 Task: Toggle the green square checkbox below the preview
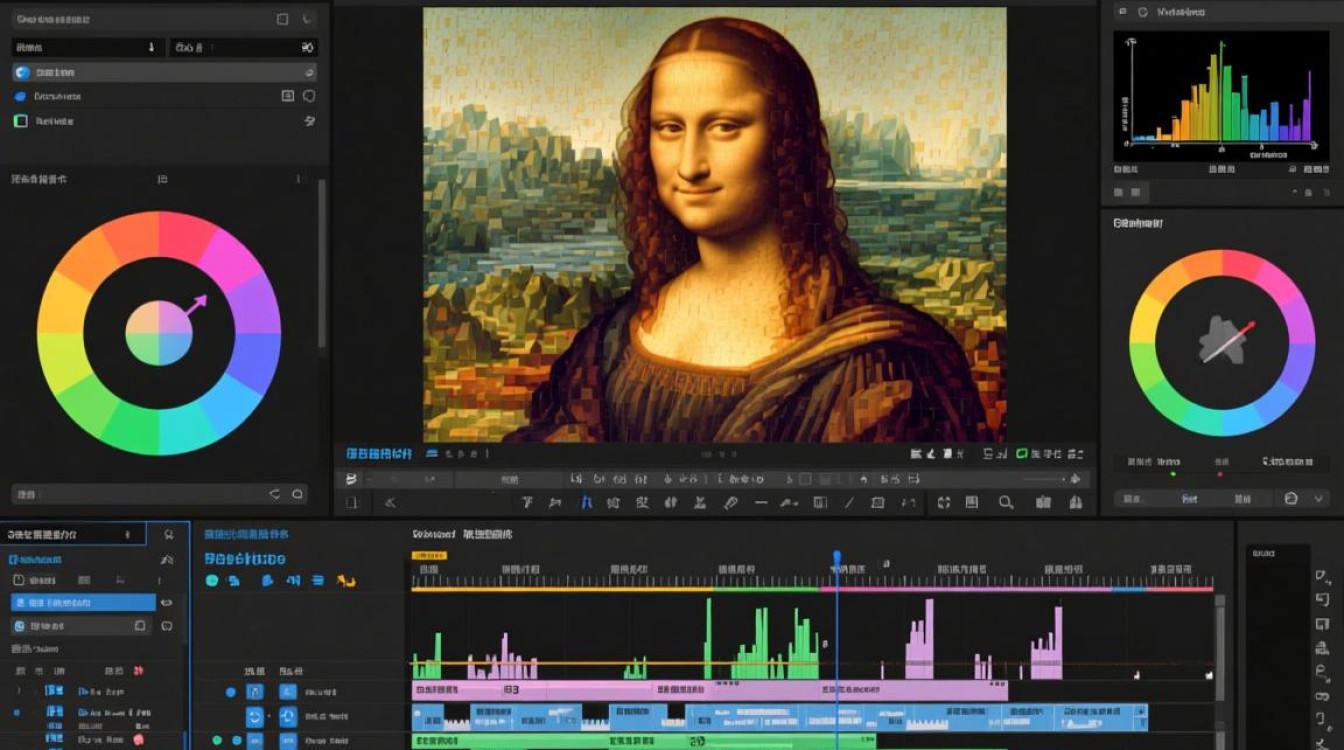(x=1022, y=454)
